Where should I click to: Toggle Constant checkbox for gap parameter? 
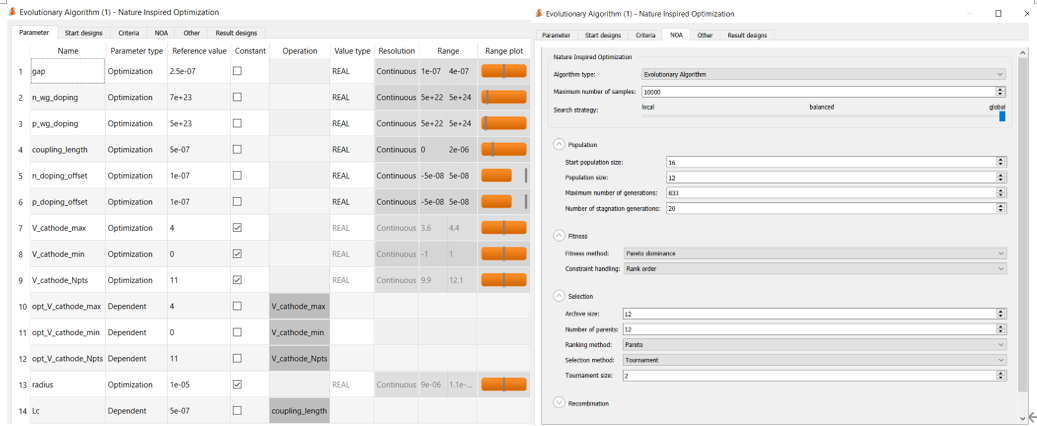[x=237, y=71]
